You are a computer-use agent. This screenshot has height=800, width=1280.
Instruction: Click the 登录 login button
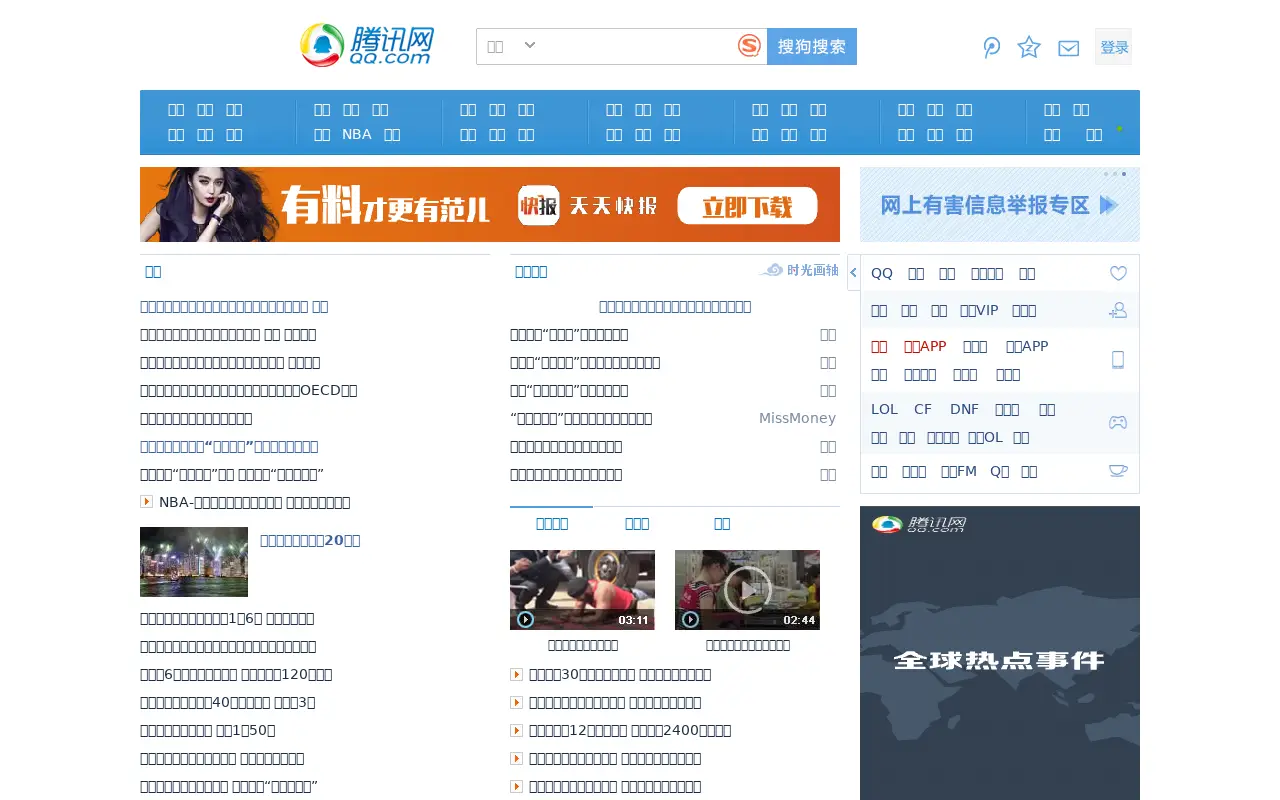pyautogui.click(x=1113, y=47)
